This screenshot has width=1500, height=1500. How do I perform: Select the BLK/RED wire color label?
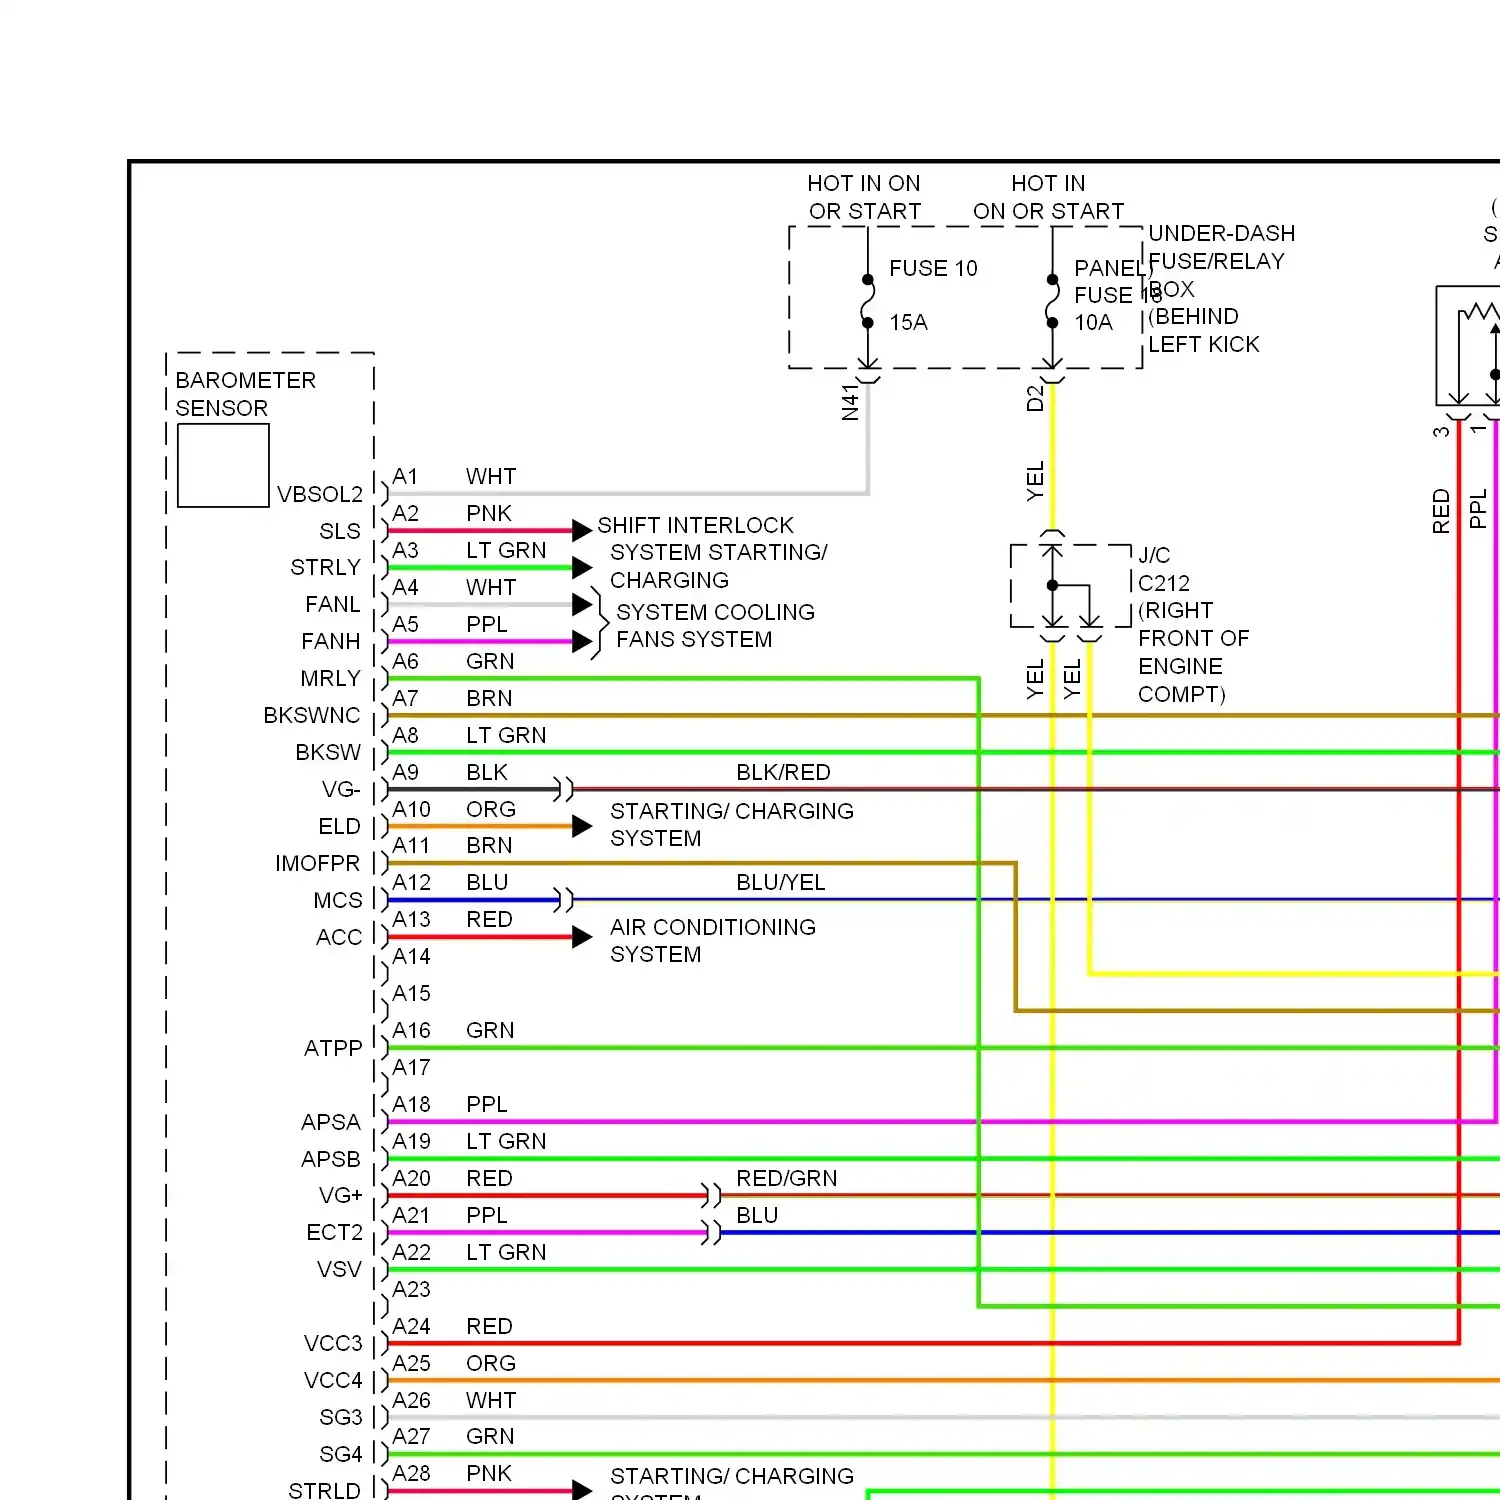(784, 773)
